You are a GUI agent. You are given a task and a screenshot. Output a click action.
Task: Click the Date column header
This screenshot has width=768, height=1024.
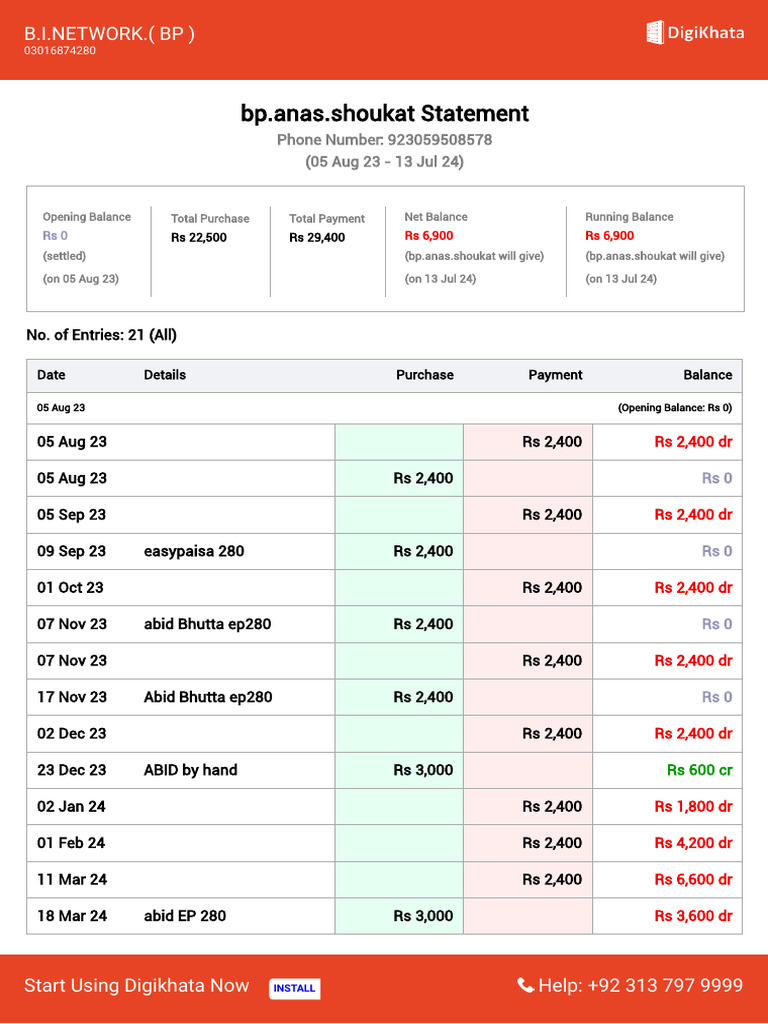51,375
